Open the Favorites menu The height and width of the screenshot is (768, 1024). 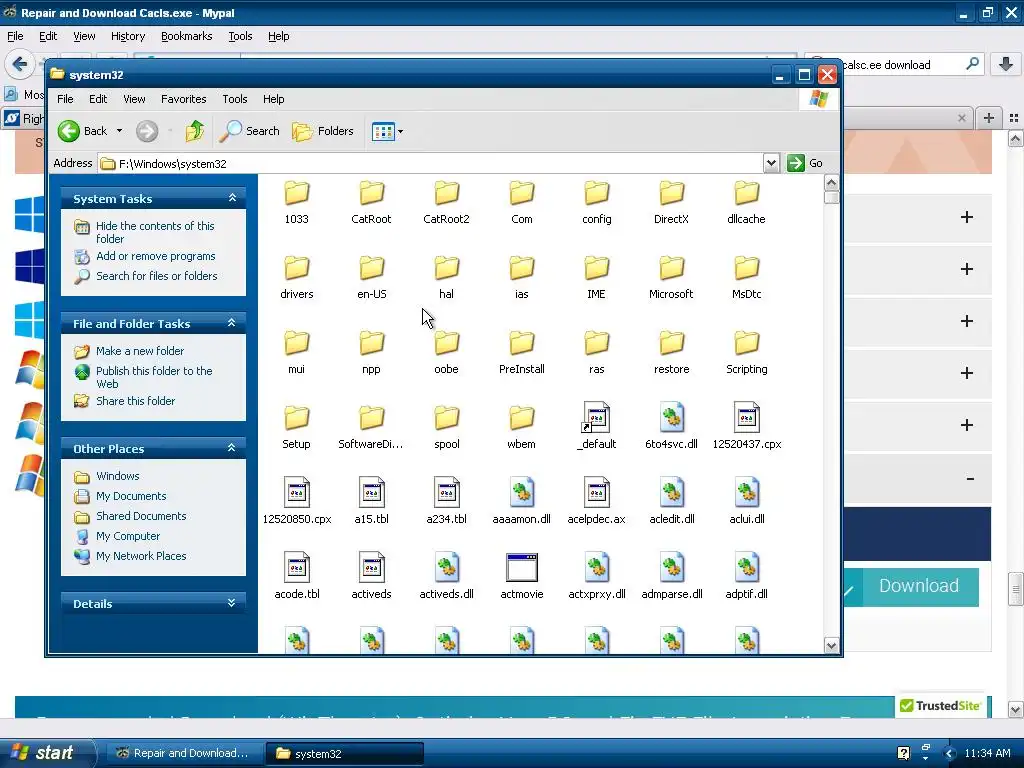(x=184, y=99)
